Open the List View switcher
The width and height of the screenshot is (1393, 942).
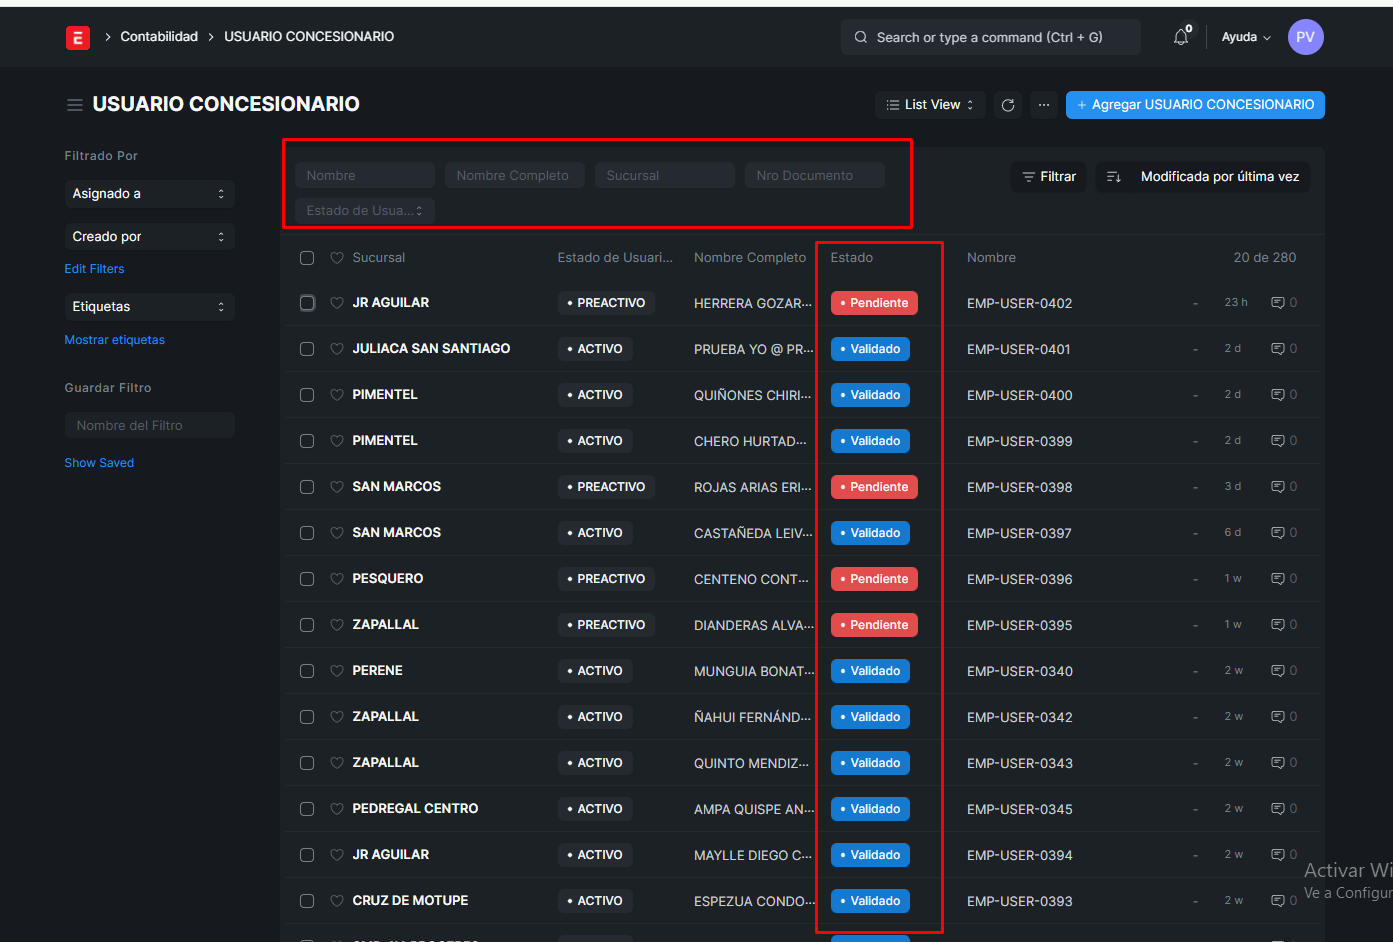(930, 105)
